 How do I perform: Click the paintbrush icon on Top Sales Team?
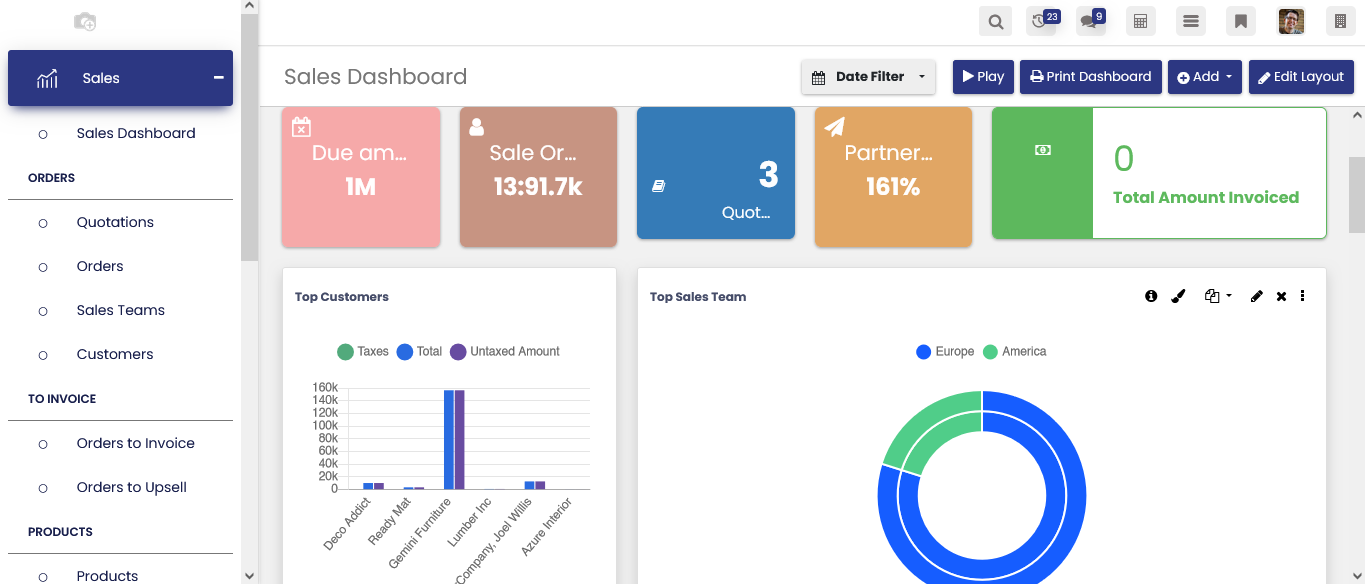[1178, 296]
